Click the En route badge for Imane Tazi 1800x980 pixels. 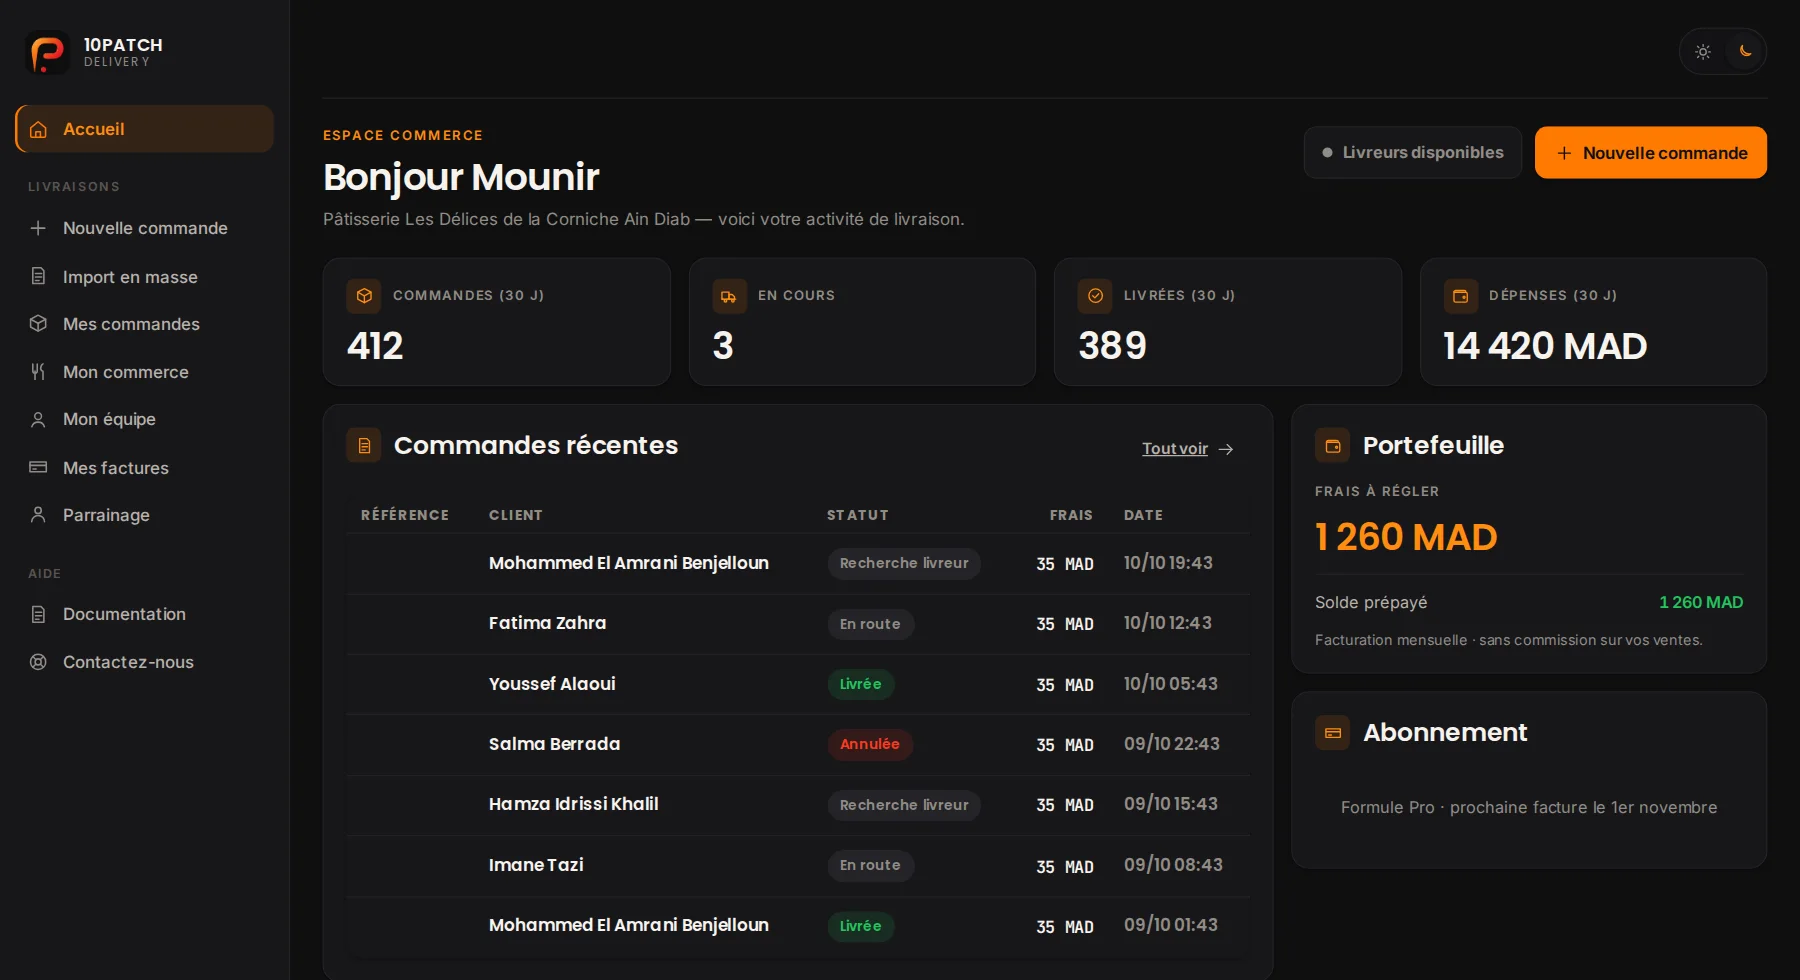coord(870,865)
